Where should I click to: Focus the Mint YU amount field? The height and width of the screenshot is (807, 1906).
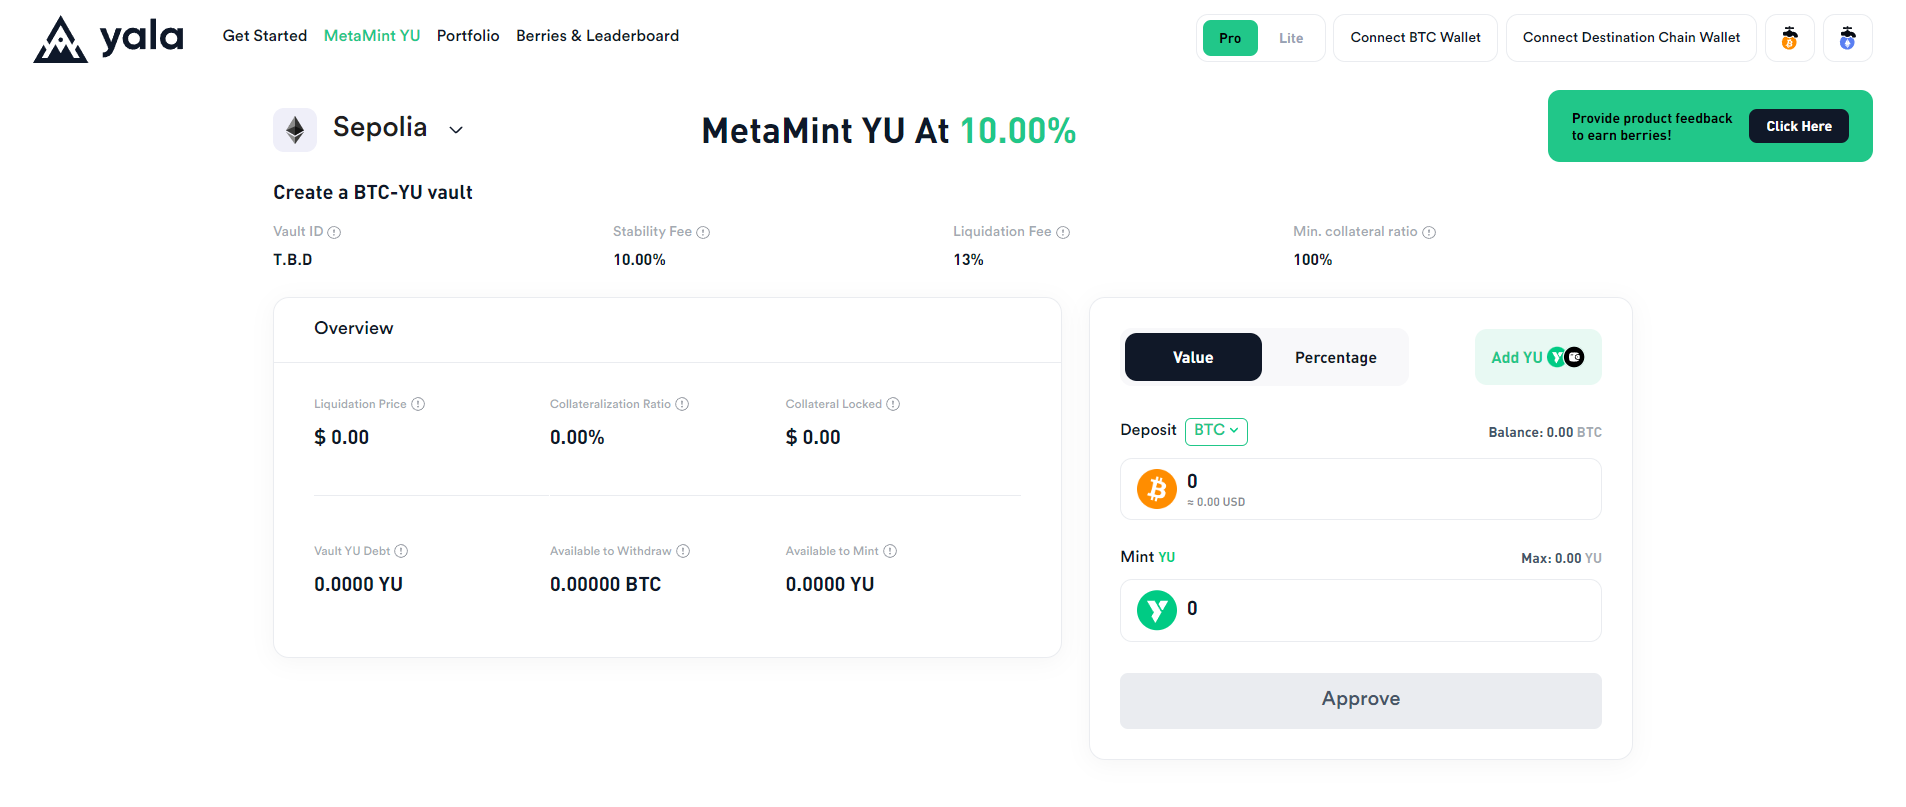pyautogui.click(x=1390, y=610)
